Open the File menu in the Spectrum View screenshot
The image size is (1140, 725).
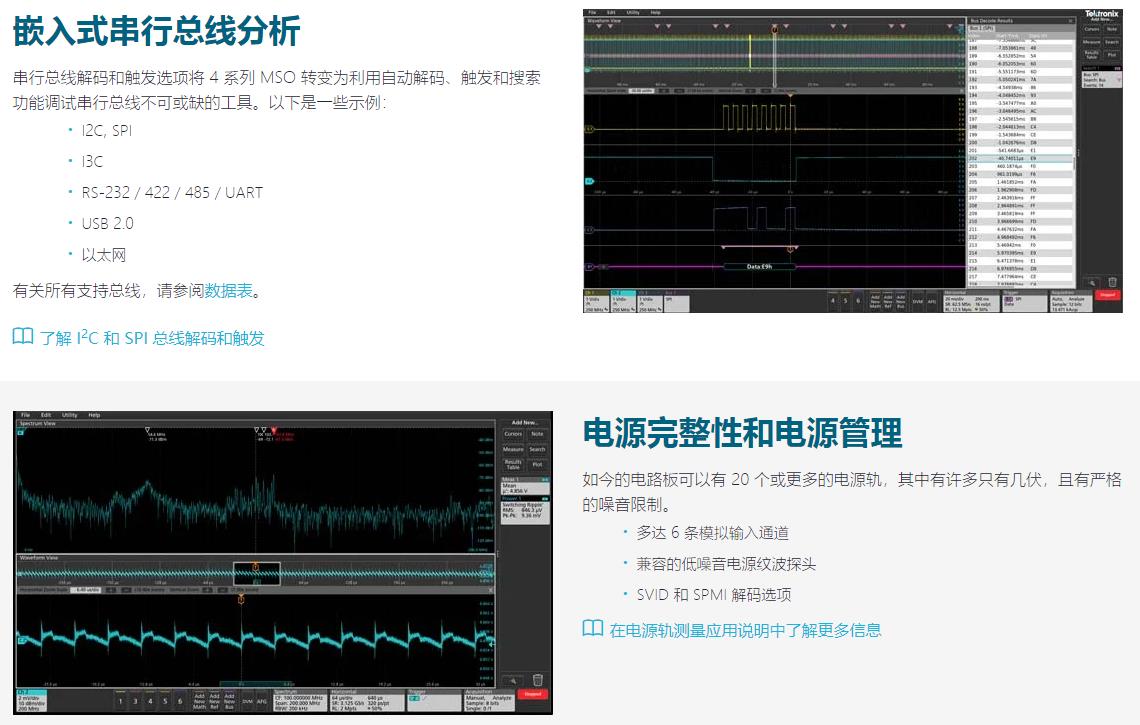click(x=26, y=415)
